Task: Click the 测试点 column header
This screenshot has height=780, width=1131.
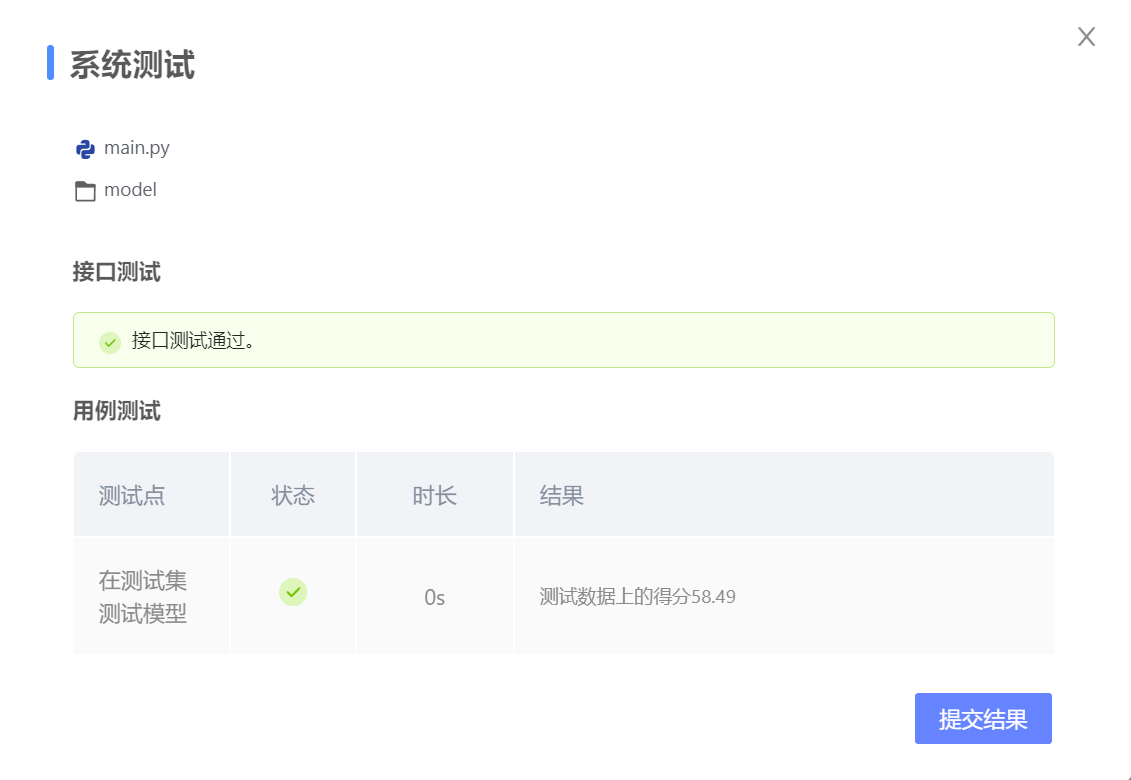Action: click(132, 495)
